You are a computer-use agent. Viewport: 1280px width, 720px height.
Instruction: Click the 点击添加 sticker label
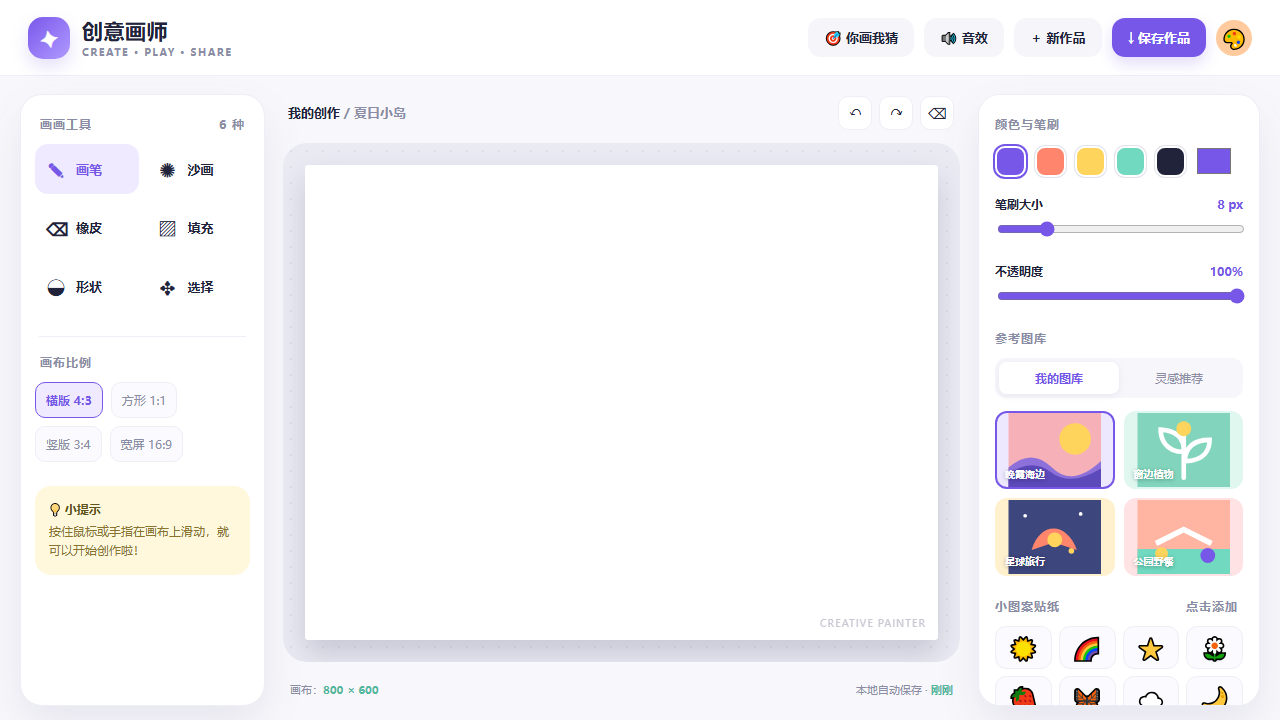pyautogui.click(x=1211, y=607)
